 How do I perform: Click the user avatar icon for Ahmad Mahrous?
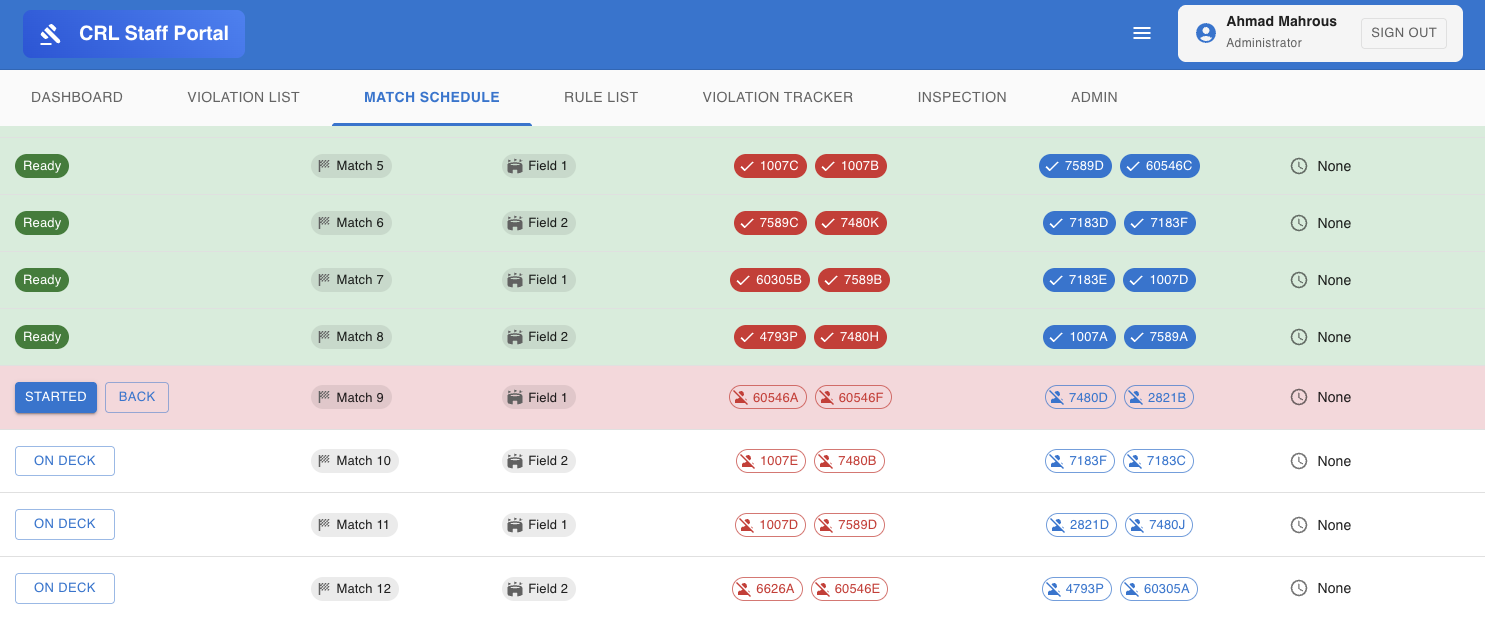pyautogui.click(x=1204, y=32)
